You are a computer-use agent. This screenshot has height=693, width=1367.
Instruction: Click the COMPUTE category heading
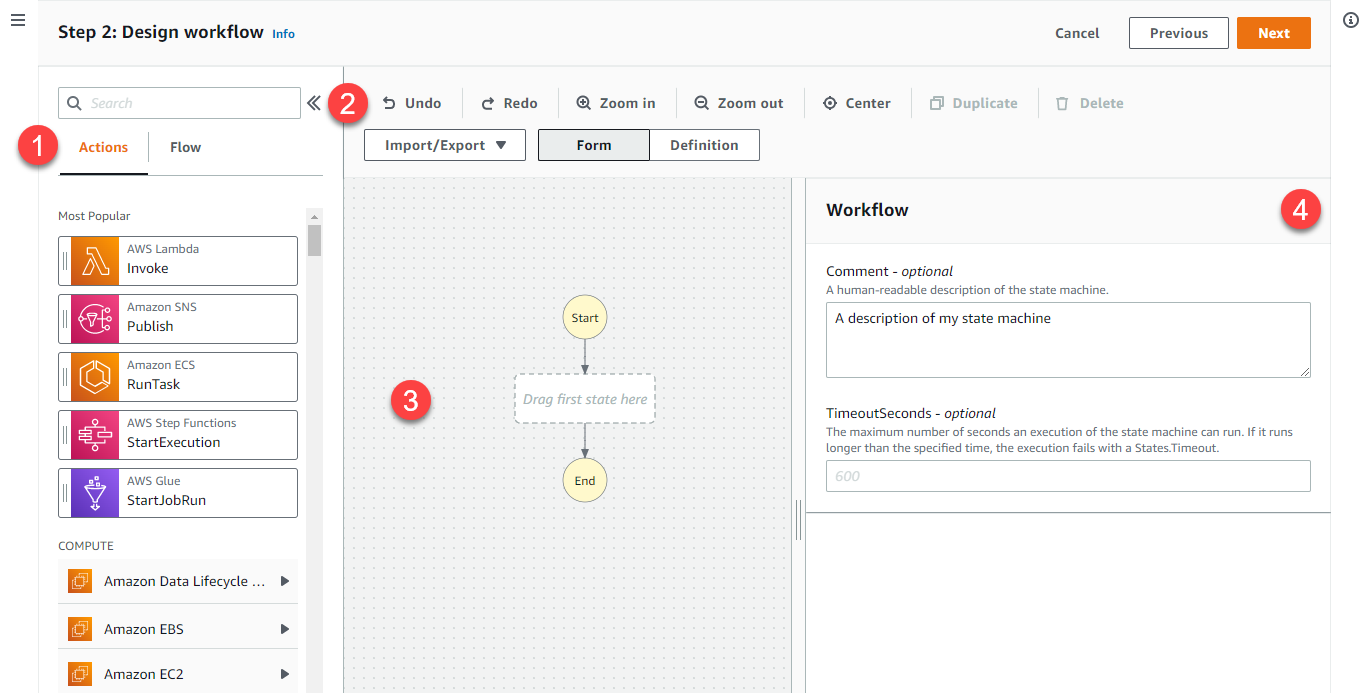[86, 546]
